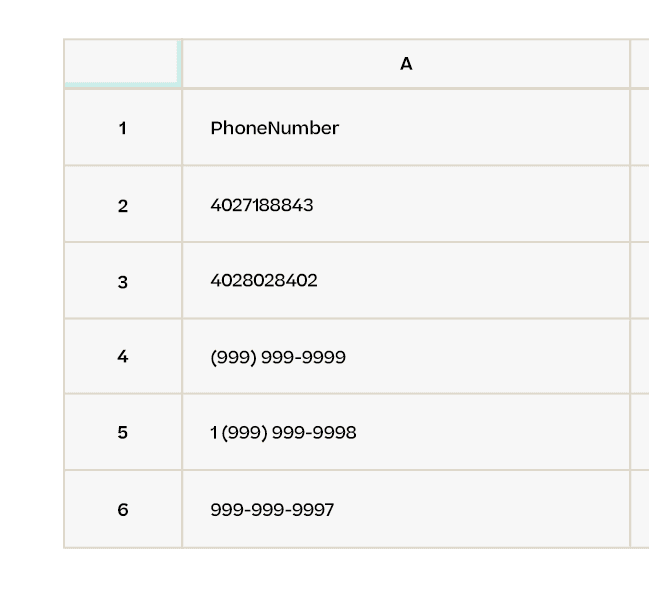Select empty cell right of (999) 999-9999

[x=640, y=356]
